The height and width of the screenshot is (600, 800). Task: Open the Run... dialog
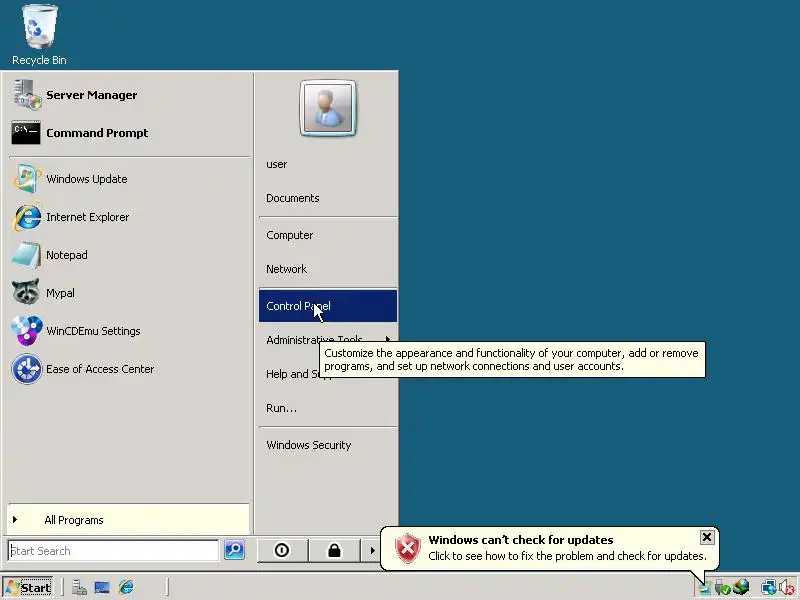coord(328,408)
